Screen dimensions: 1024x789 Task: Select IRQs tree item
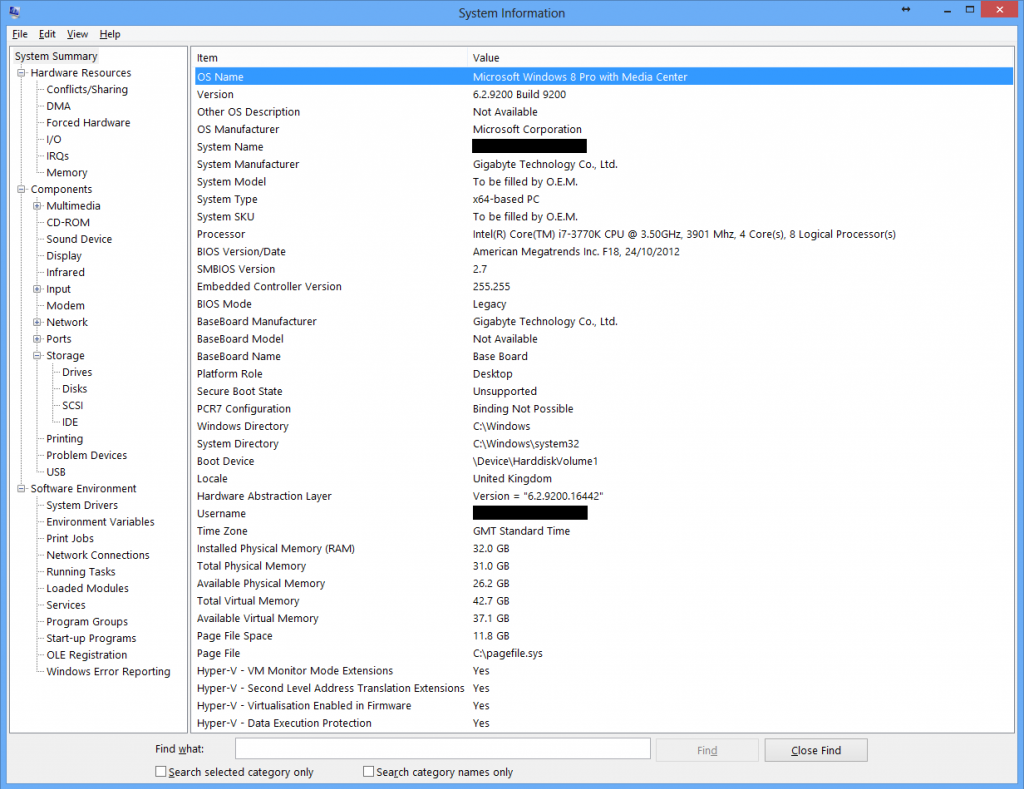(x=57, y=156)
